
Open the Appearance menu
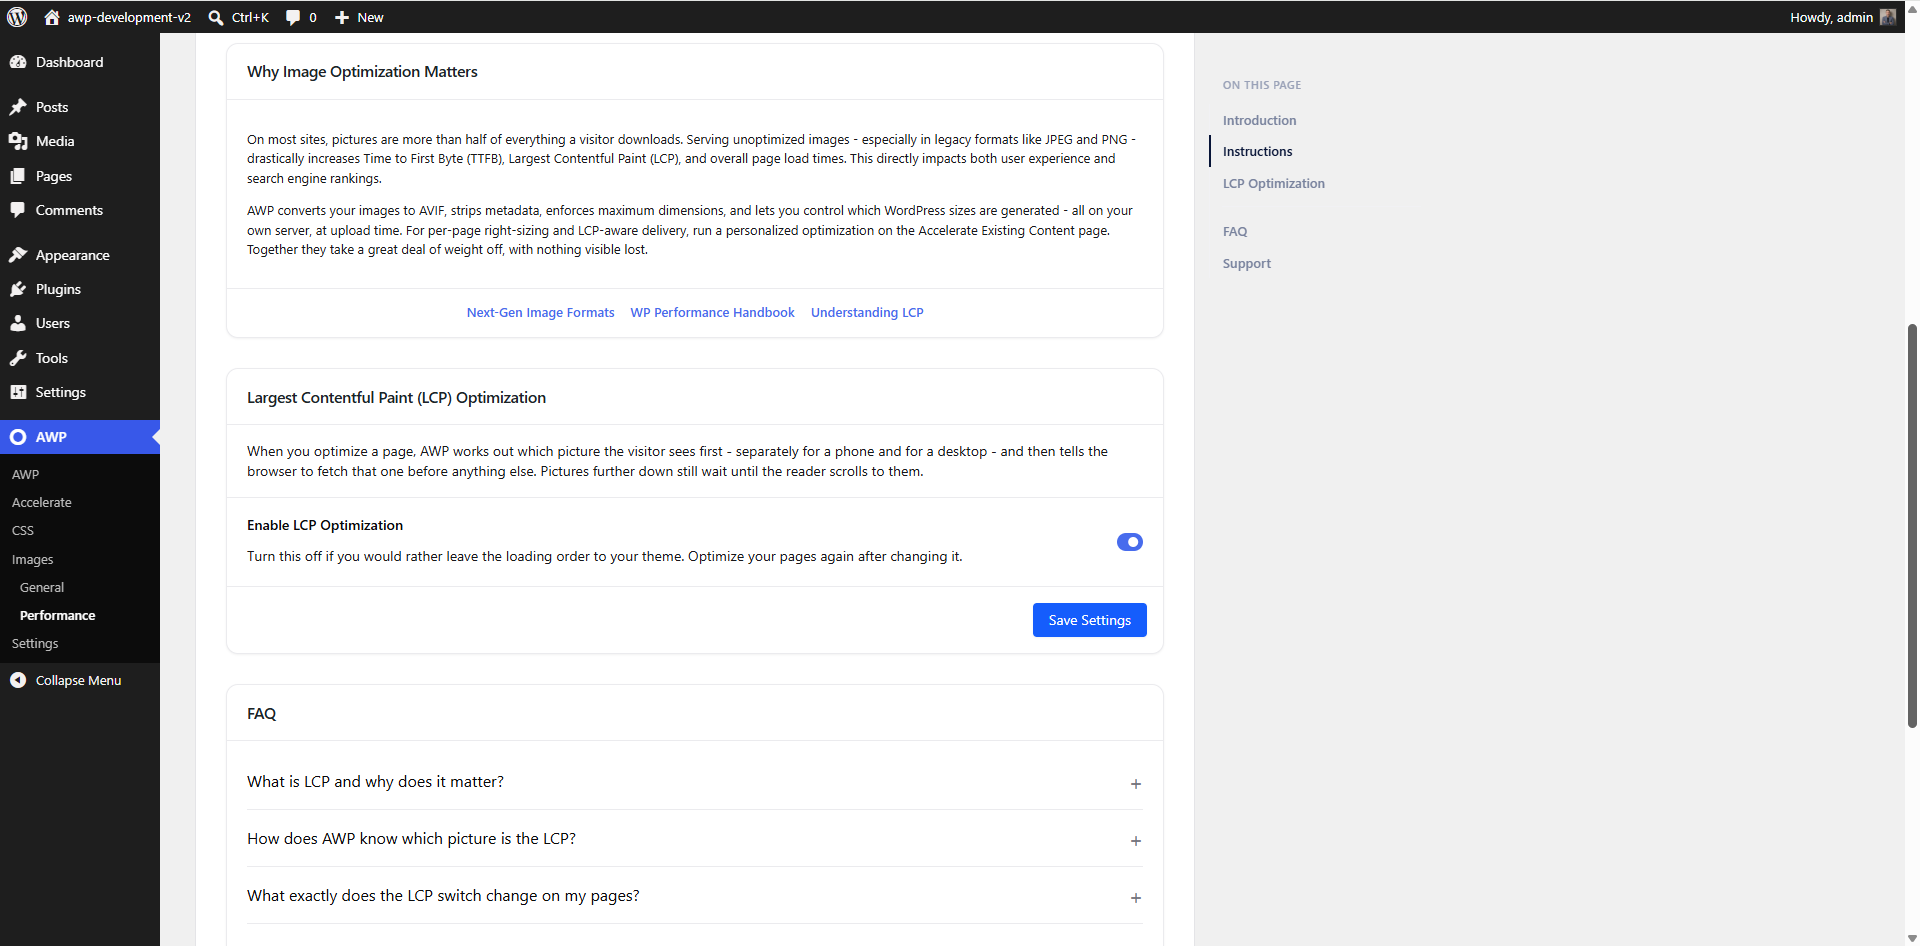[80, 255]
